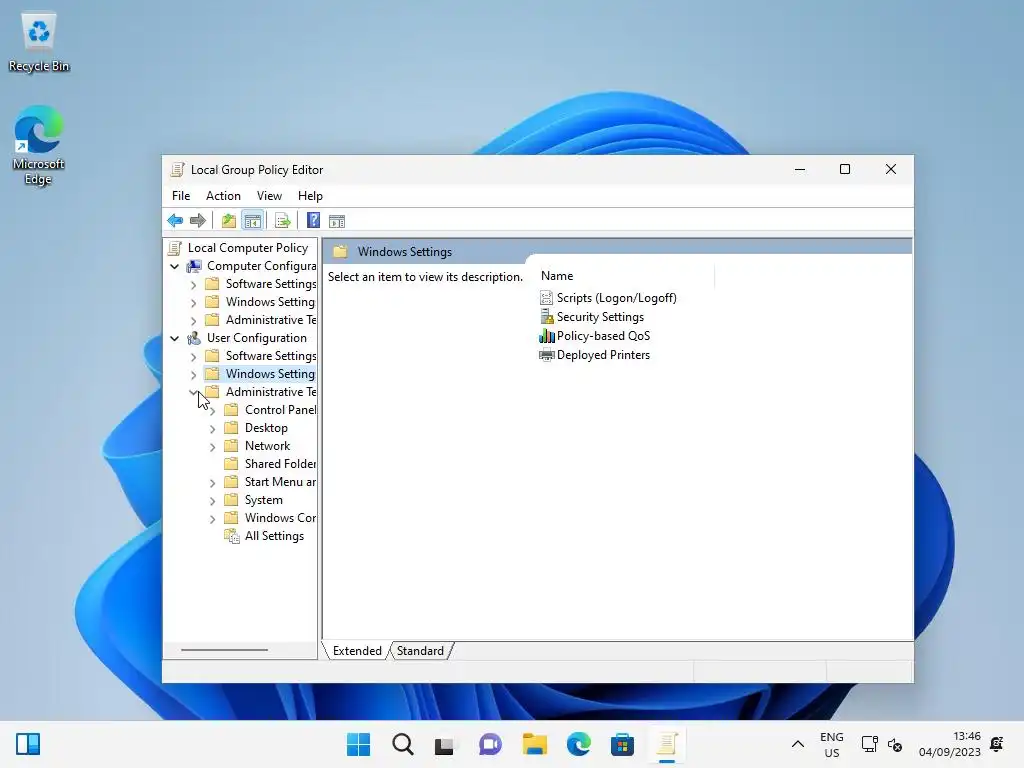Open Microsoft Edge on taskbar
Image resolution: width=1024 pixels, height=768 pixels.
pyautogui.click(x=578, y=744)
